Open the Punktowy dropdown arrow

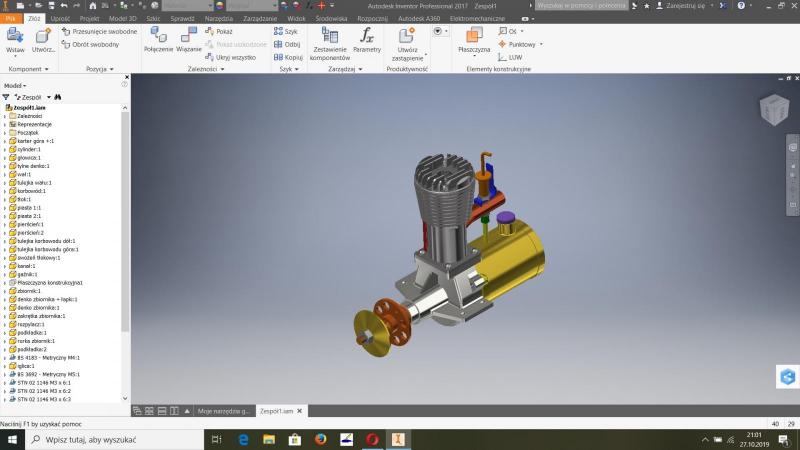tap(541, 44)
